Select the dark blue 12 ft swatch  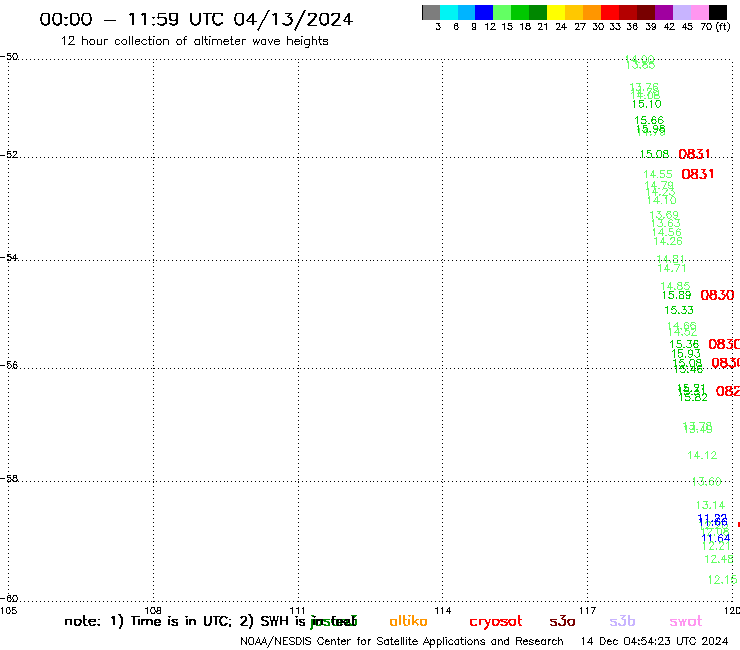(x=484, y=13)
